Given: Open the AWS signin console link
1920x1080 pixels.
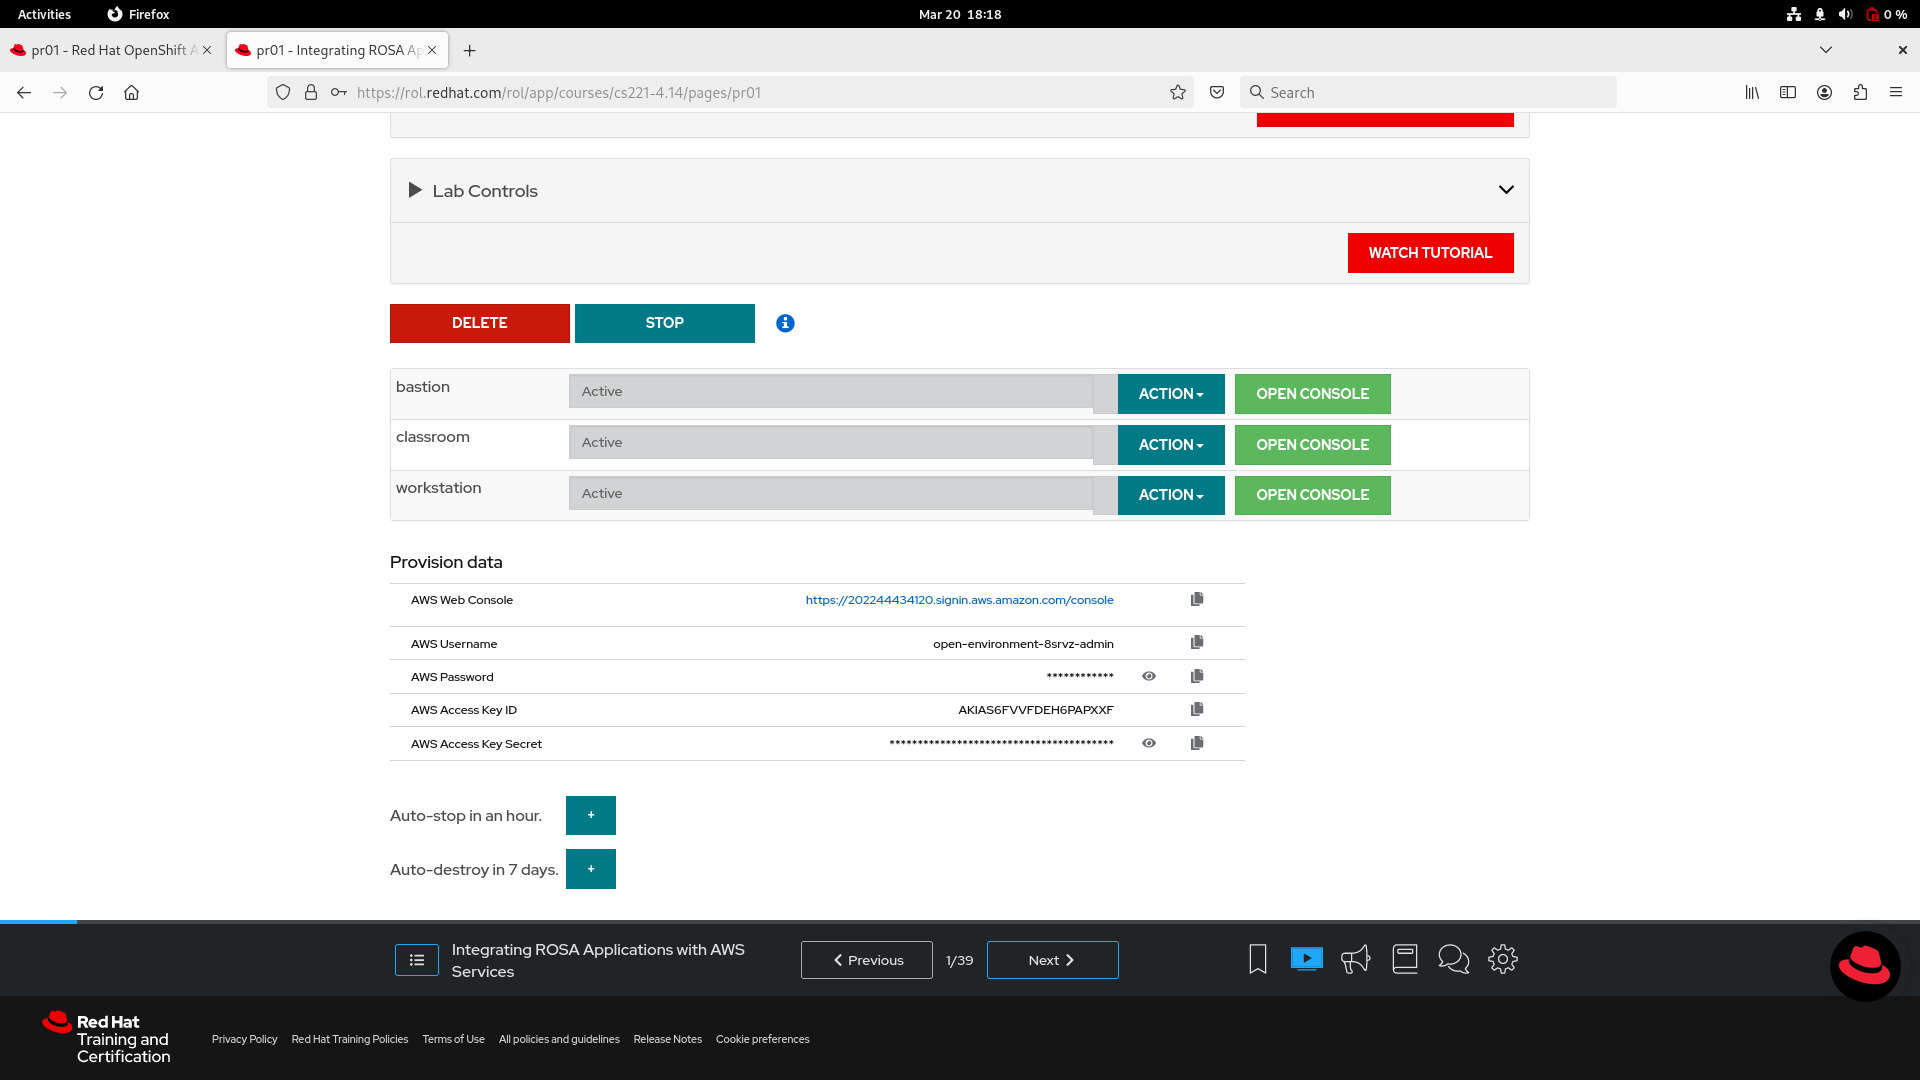Looking at the screenshot, I should 959,600.
